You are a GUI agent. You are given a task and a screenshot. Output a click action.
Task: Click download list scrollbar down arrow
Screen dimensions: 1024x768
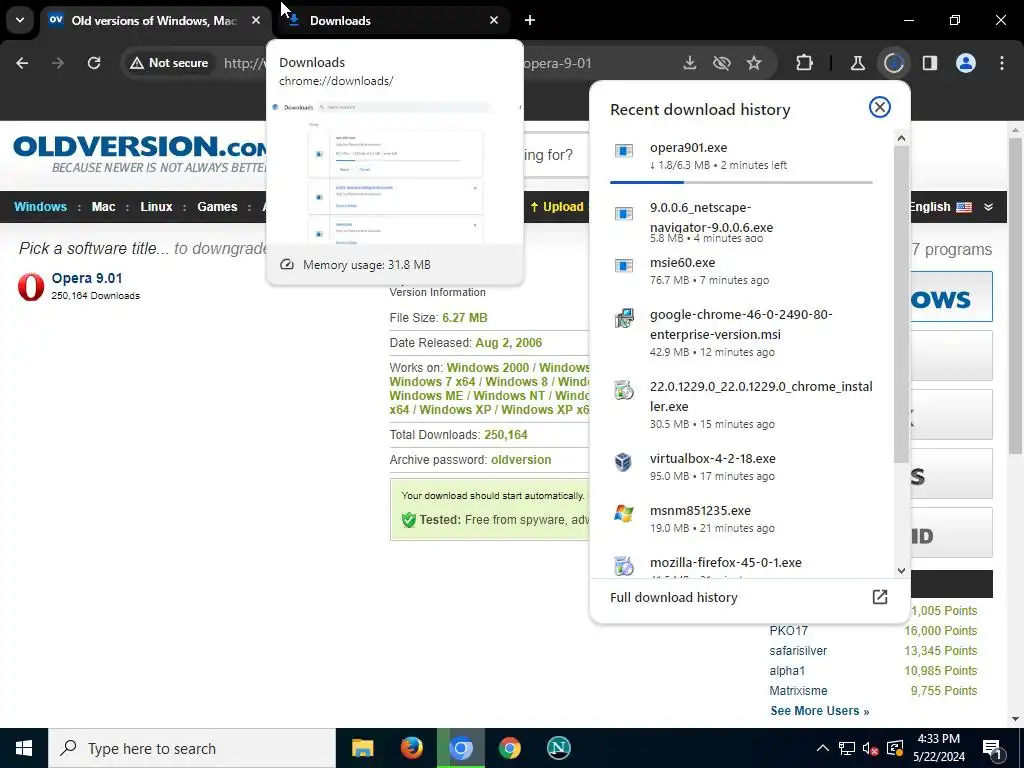click(x=901, y=570)
